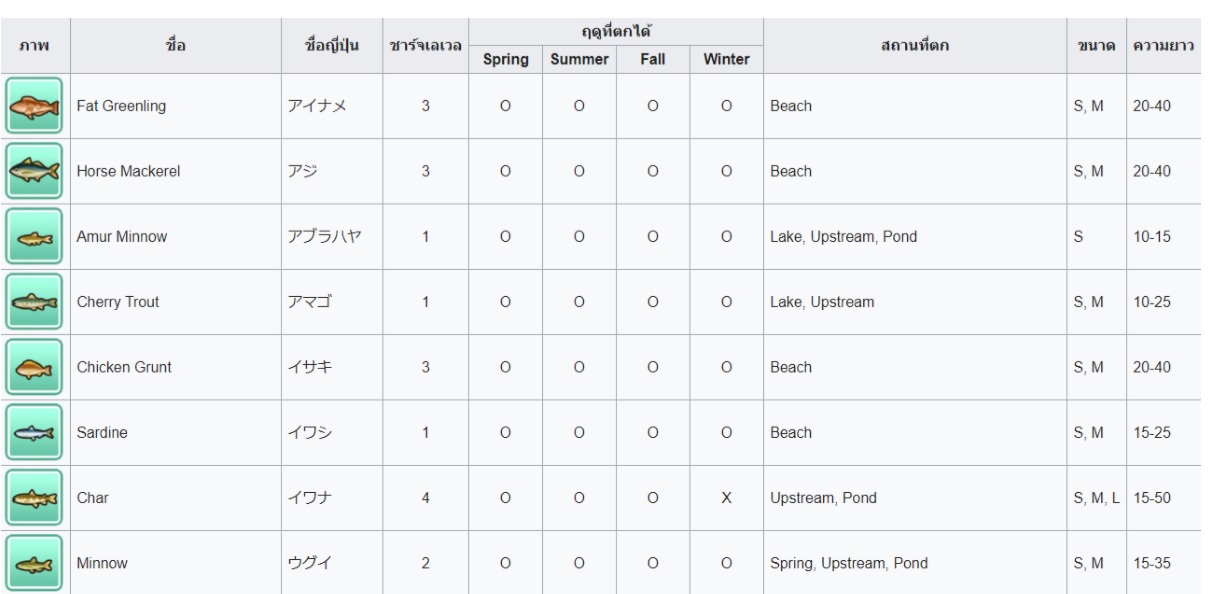This screenshot has width=1212, height=594.
Task: Select the Char fish icon
Action: coord(35,498)
